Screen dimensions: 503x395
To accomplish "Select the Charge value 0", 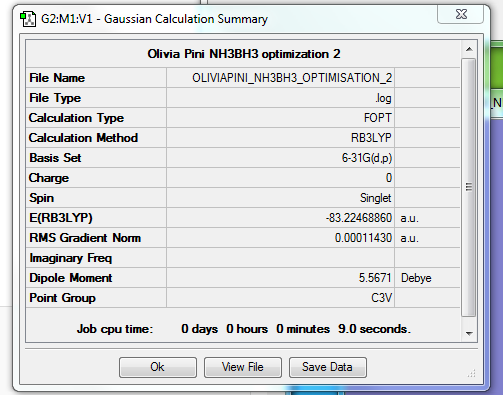I will (389, 178).
